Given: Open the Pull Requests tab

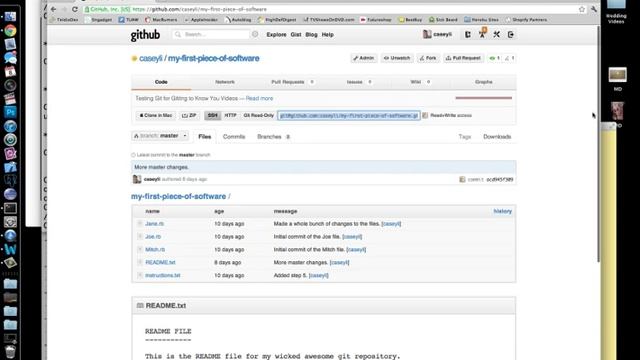Looking at the screenshot, I should coord(293,82).
